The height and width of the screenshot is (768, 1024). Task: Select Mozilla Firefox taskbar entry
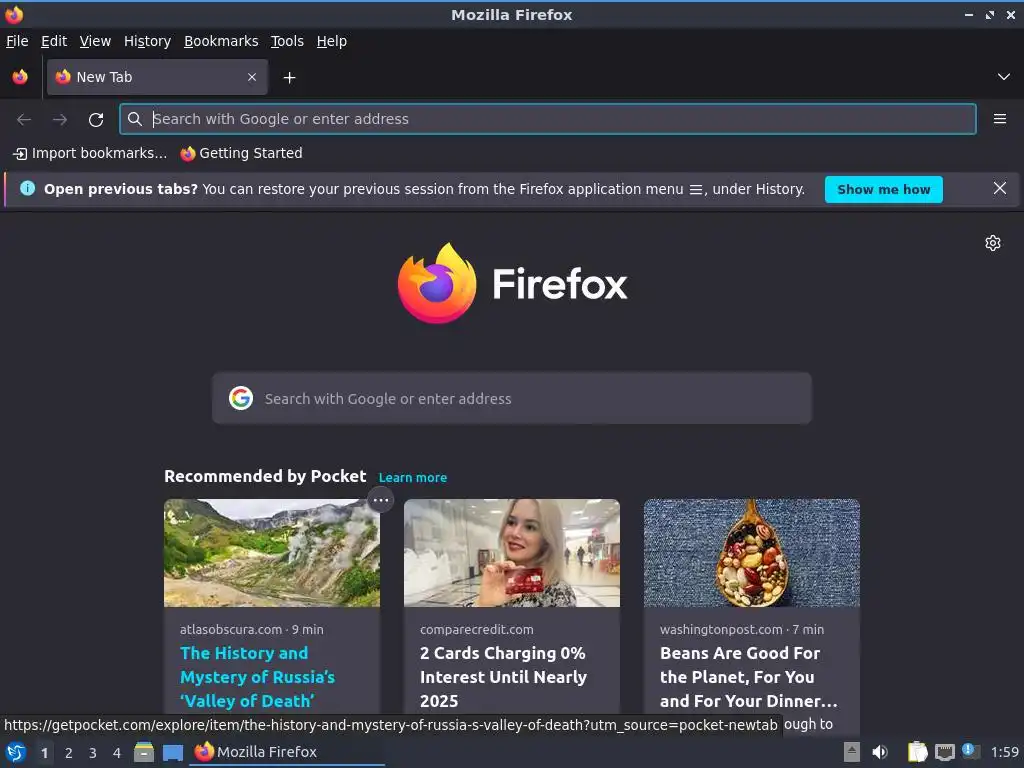[x=287, y=752]
